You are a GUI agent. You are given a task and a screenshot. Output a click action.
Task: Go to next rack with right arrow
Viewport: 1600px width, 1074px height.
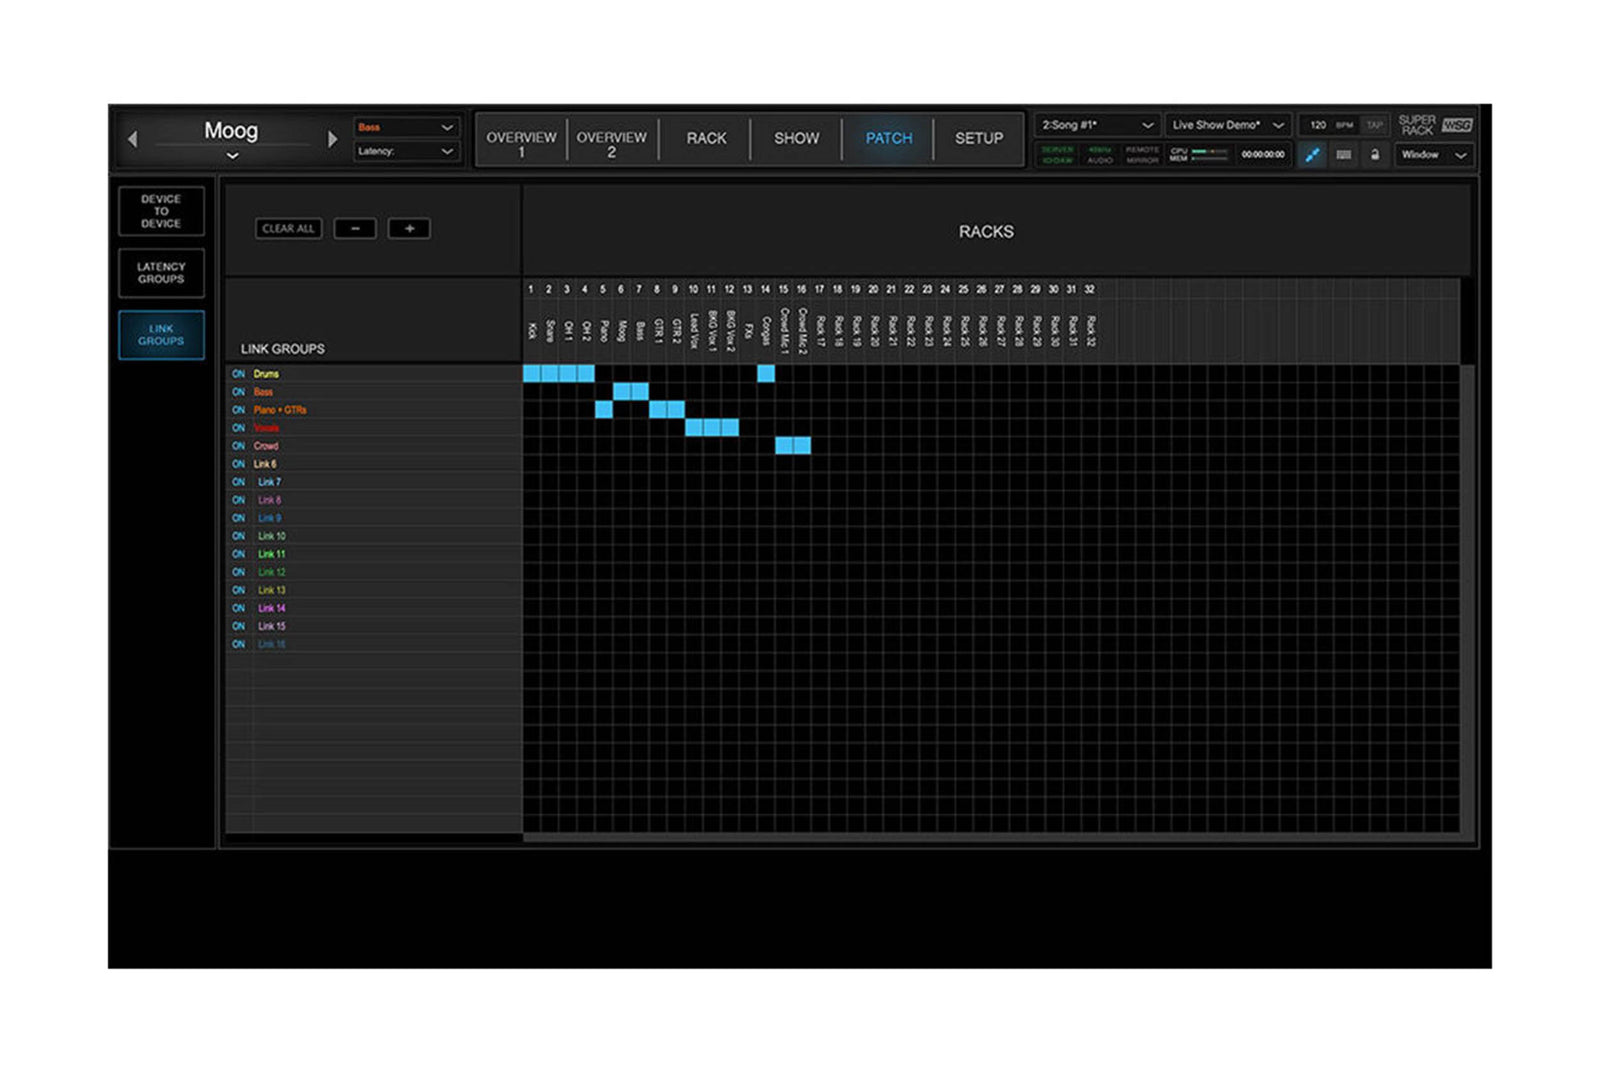pos(332,139)
